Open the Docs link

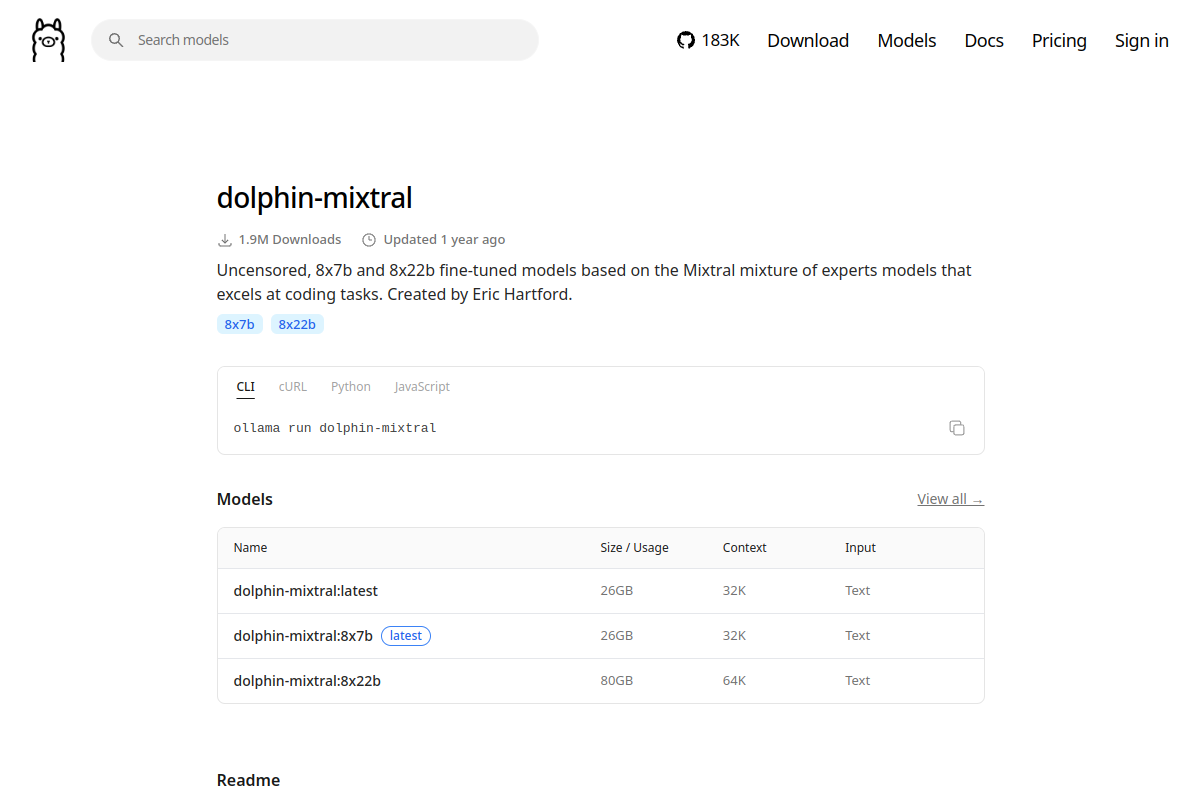[x=984, y=40]
